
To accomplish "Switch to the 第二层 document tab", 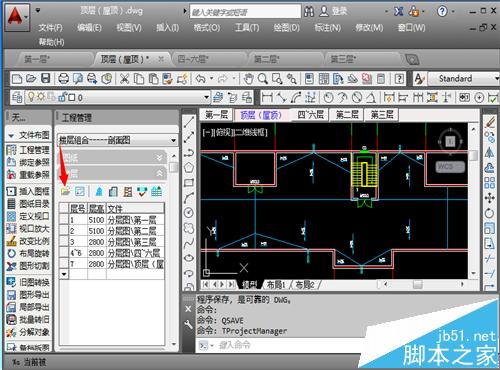I will [x=267, y=59].
